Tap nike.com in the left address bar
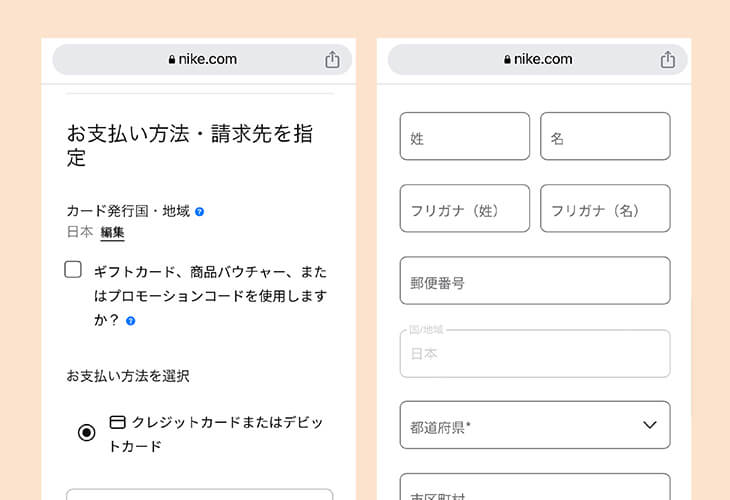 point(208,60)
